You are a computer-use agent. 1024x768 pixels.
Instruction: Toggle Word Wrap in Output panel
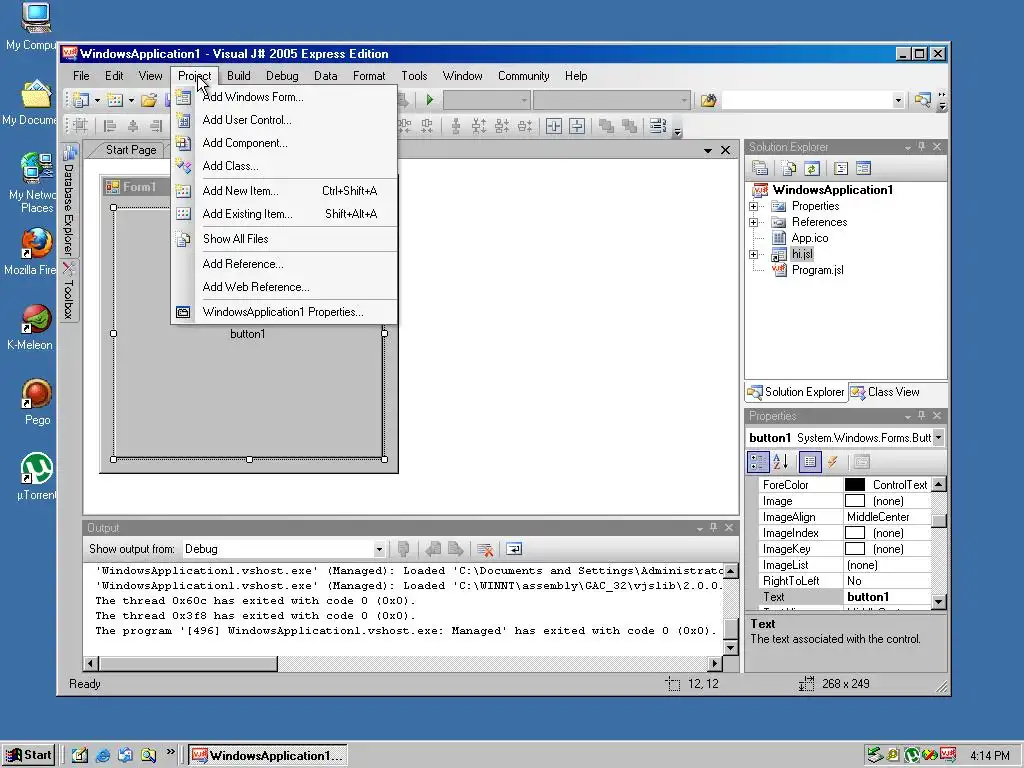[514, 549]
